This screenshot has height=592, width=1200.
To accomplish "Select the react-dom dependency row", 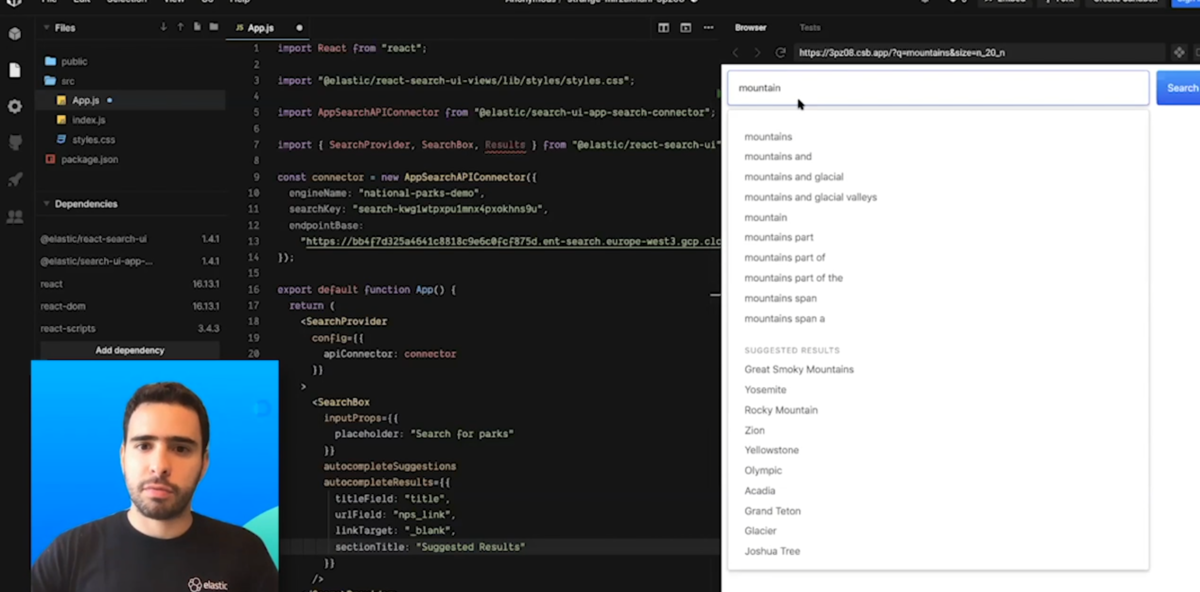I will (x=130, y=306).
